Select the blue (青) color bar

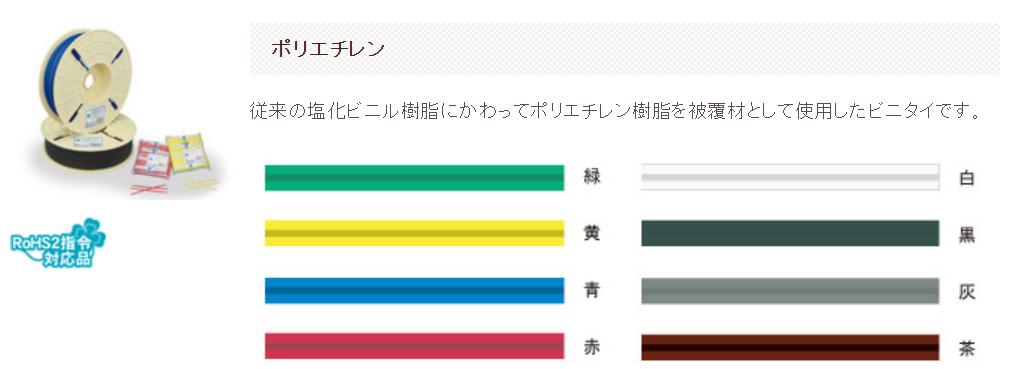click(x=414, y=290)
